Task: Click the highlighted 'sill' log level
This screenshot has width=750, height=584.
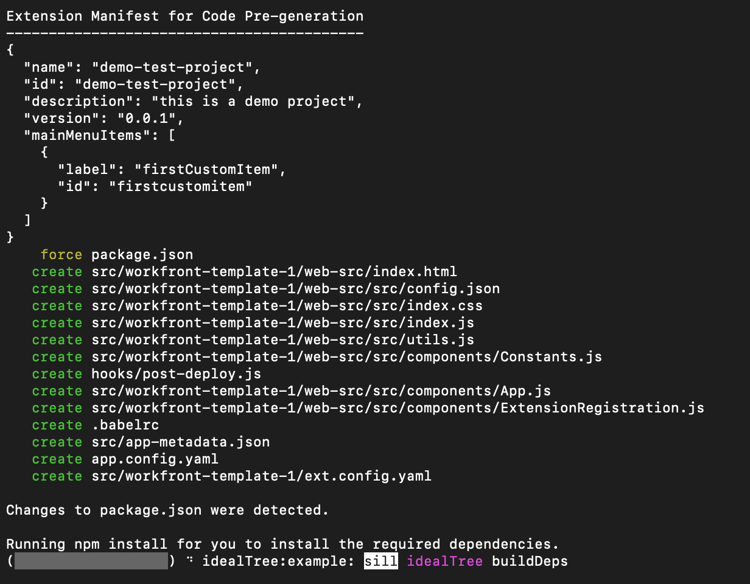Action: pos(381,561)
